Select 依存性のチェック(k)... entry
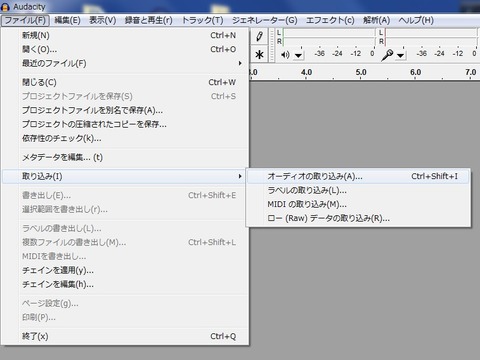 pyautogui.click(x=126, y=138)
